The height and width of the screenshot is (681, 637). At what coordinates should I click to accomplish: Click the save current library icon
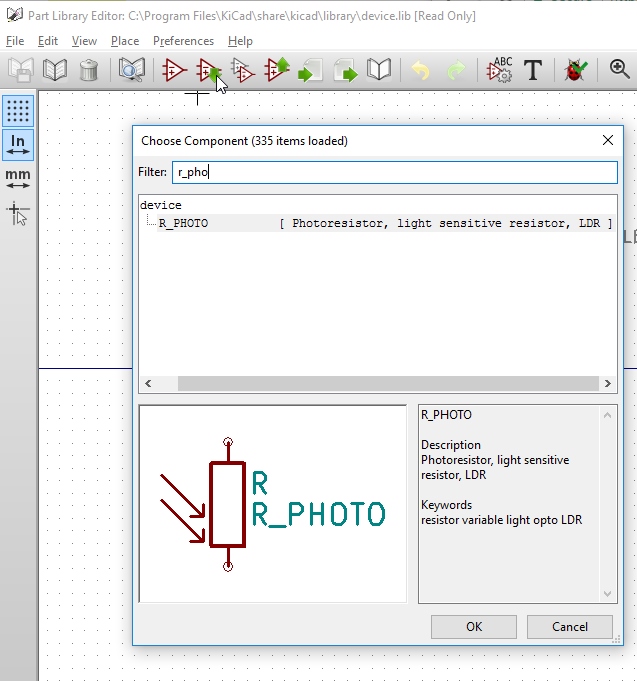tap(20, 70)
